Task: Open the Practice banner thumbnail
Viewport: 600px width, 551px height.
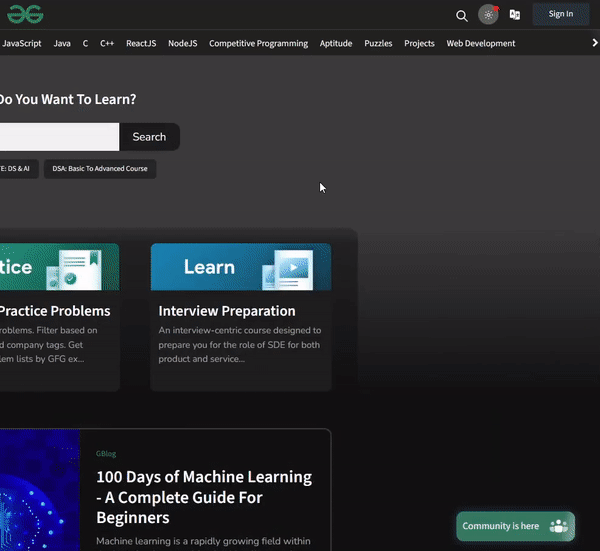Action: pos(59,267)
